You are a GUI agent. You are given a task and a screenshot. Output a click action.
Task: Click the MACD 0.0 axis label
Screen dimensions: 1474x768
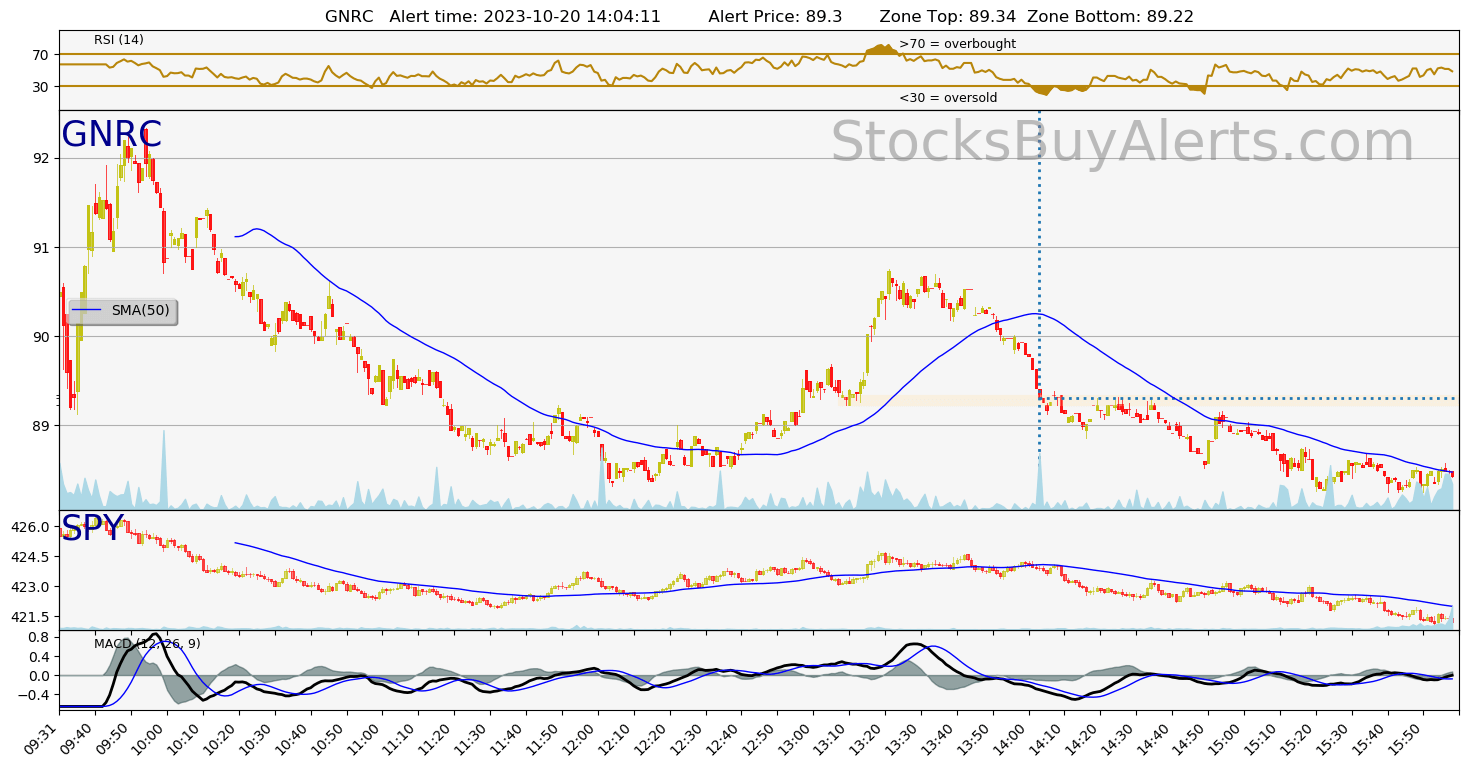pos(40,675)
